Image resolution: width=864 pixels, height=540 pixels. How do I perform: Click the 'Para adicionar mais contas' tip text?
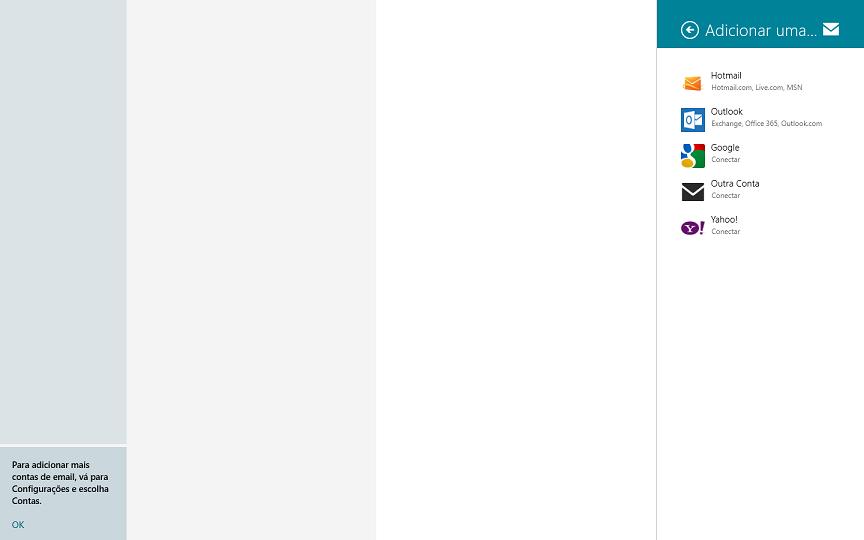pos(60,483)
